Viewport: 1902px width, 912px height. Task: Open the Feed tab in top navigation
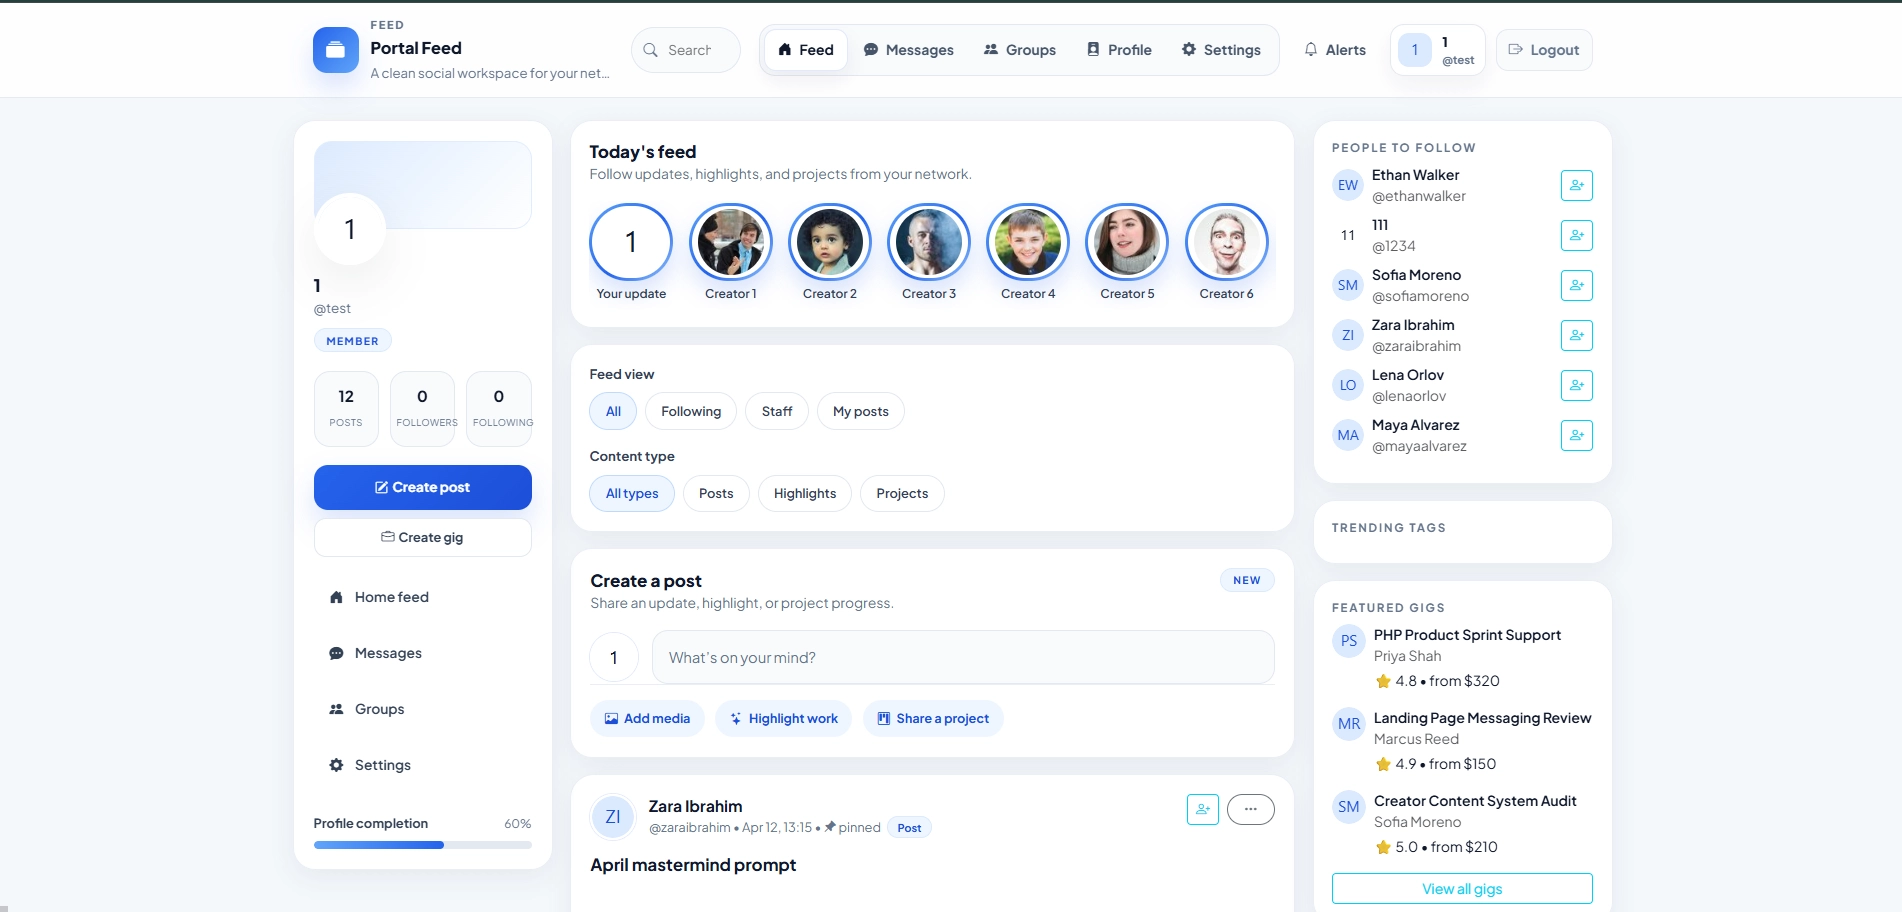tap(806, 50)
